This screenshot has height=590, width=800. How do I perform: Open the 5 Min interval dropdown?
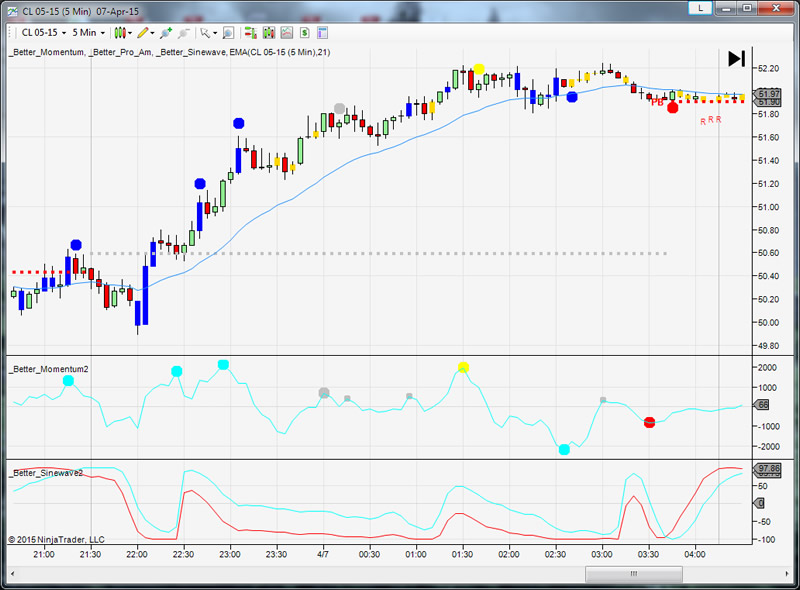click(x=88, y=33)
